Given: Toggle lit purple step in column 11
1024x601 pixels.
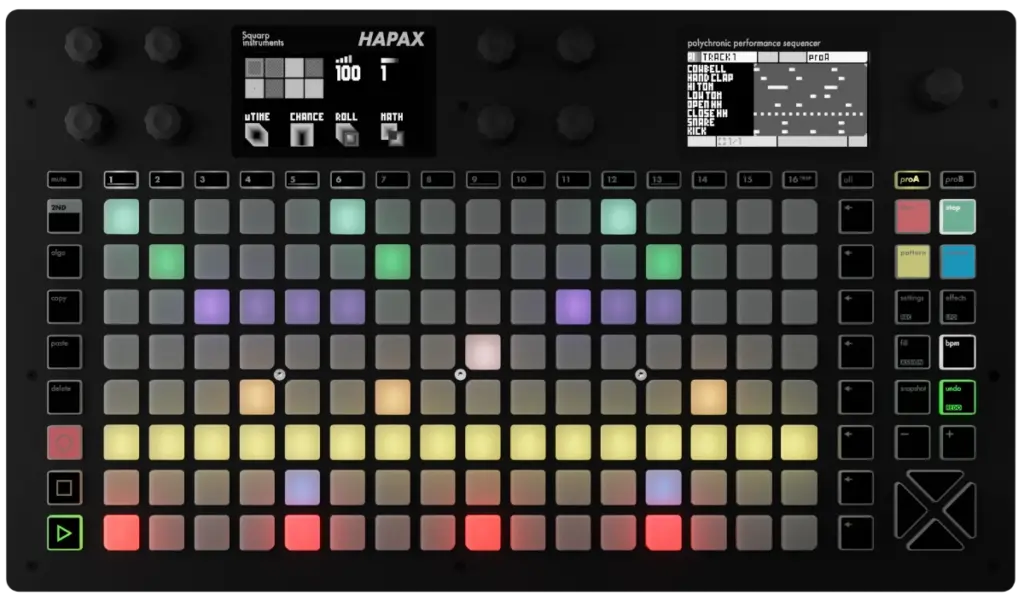Looking at the screenshot, I should (x=573, y=307).
